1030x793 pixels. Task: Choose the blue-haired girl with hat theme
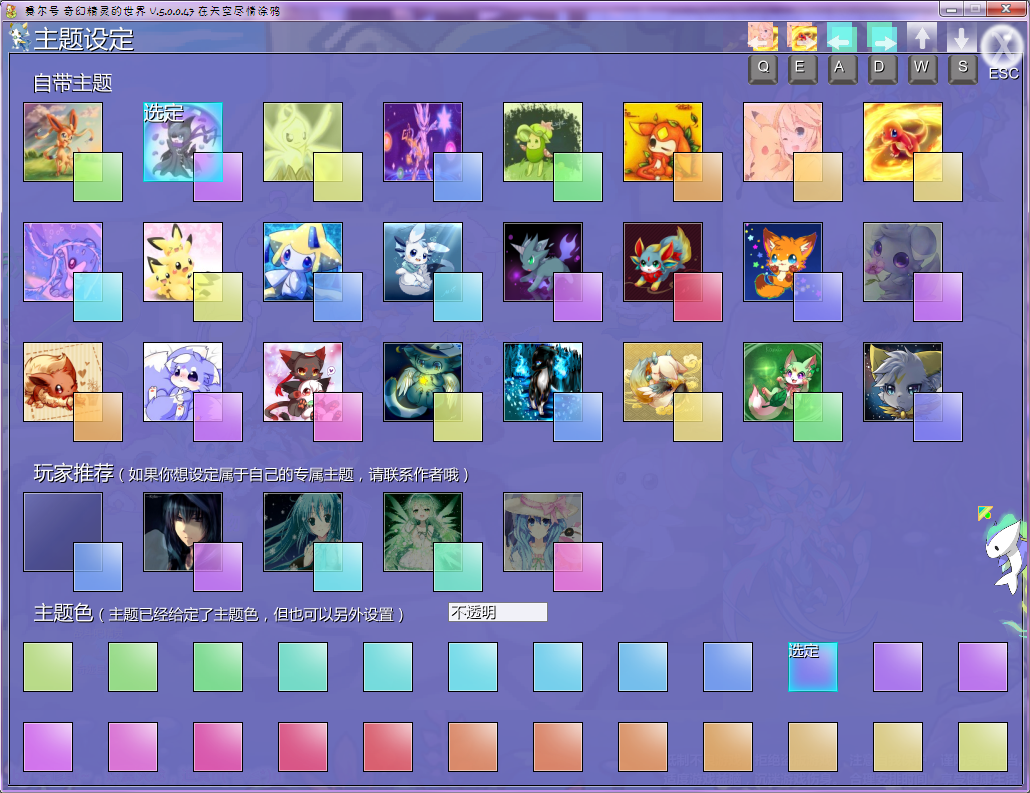[x=543, y=532]
